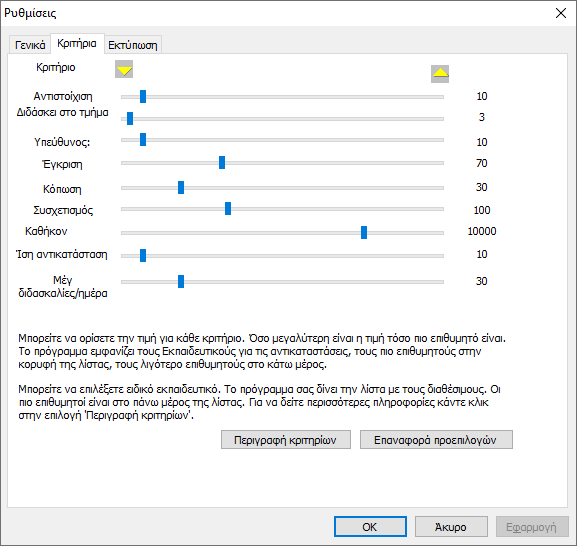Click the Συσχετισμός slider thumb
The width and height of the screenshot is (577, 546).
228,208
